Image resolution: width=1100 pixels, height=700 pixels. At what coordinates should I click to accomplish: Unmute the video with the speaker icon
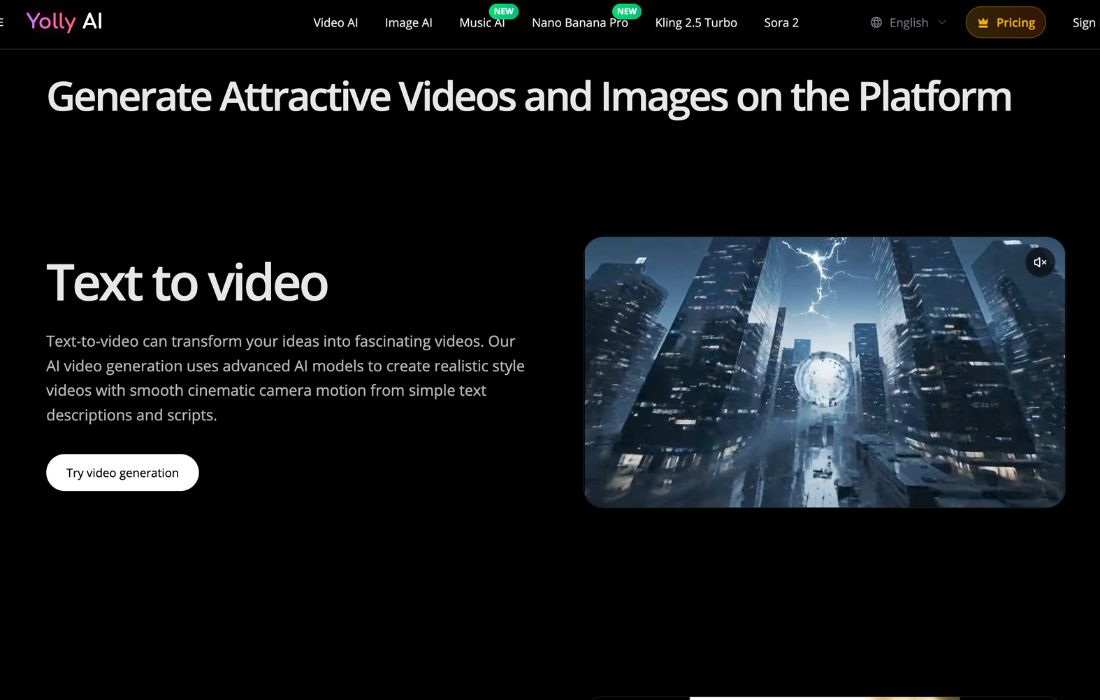coord(1040,262)
